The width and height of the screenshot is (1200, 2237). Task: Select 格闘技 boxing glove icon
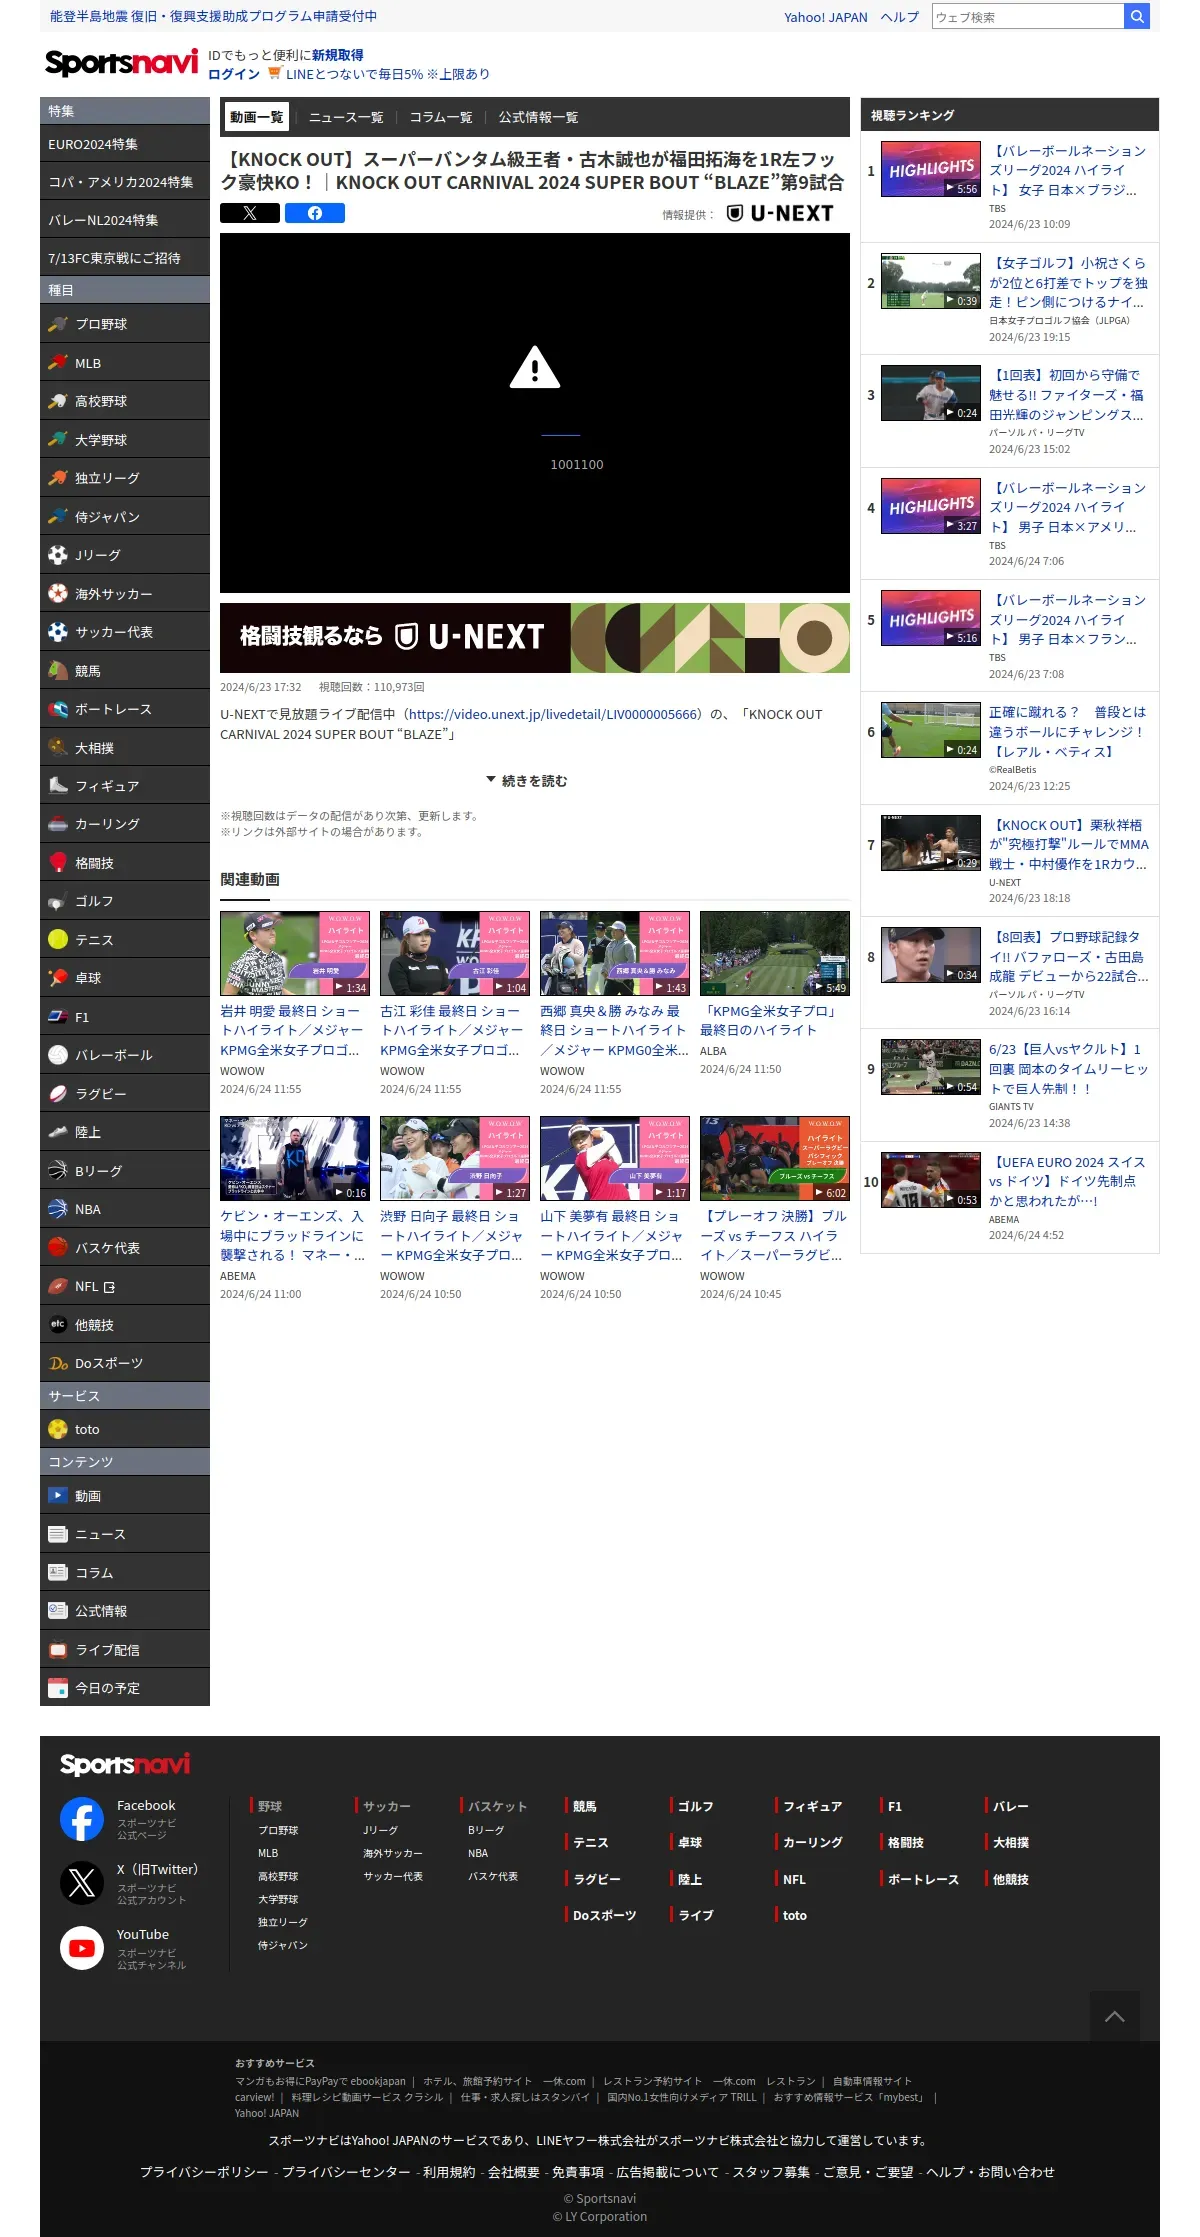pos(58,863)
